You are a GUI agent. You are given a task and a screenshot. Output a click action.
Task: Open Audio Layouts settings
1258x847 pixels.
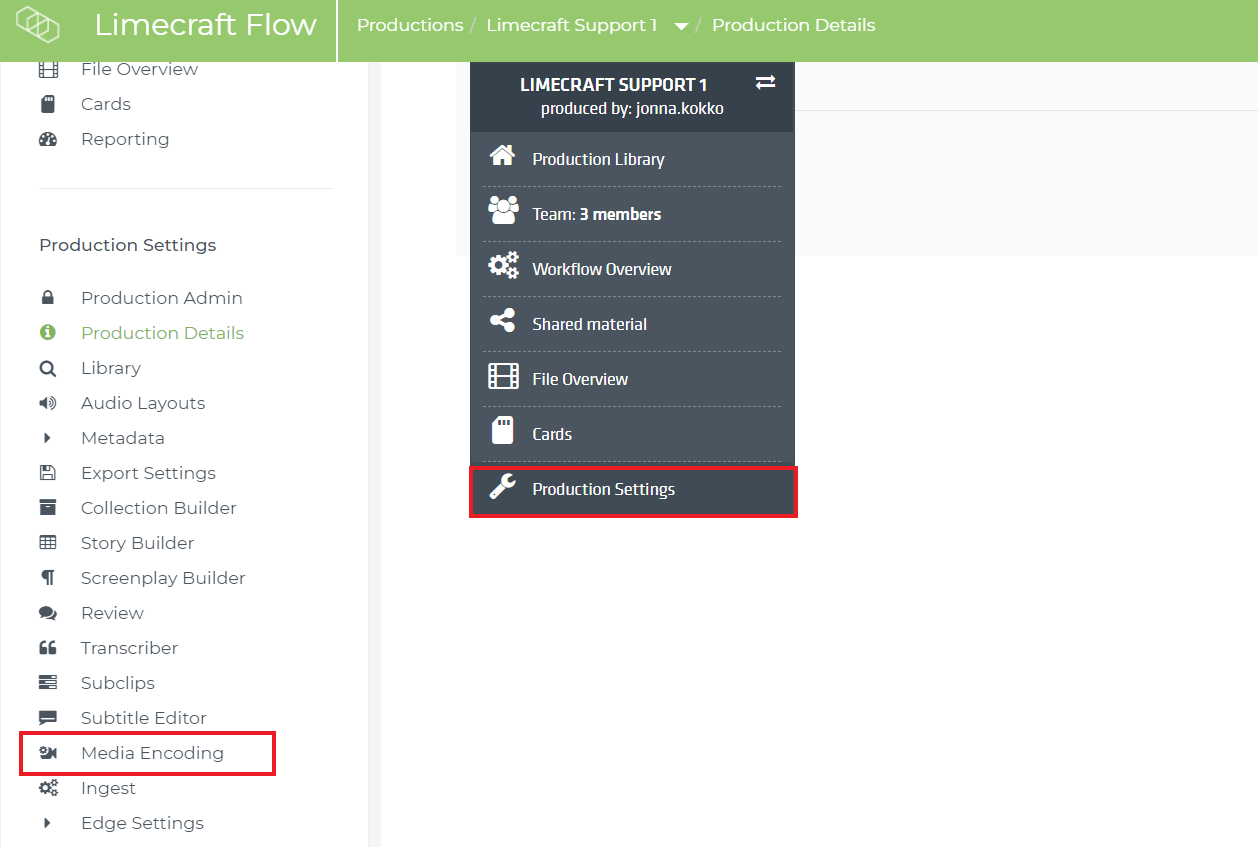tap(143, 403)
